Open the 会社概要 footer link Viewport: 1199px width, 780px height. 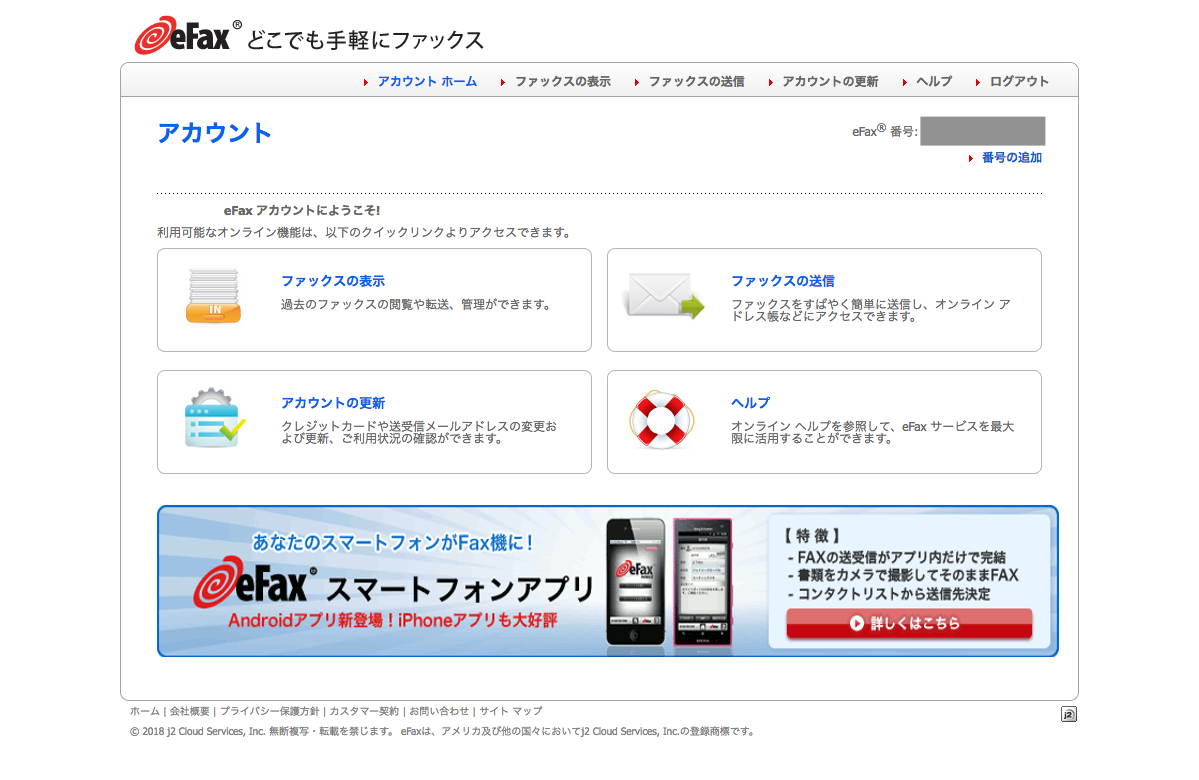point(190,711)
